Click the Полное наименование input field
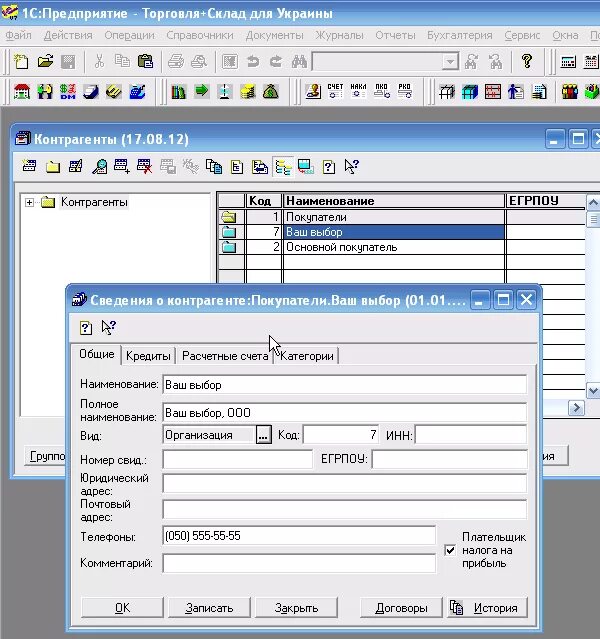This screenshot has height=639, width=600. pos(344,412)
